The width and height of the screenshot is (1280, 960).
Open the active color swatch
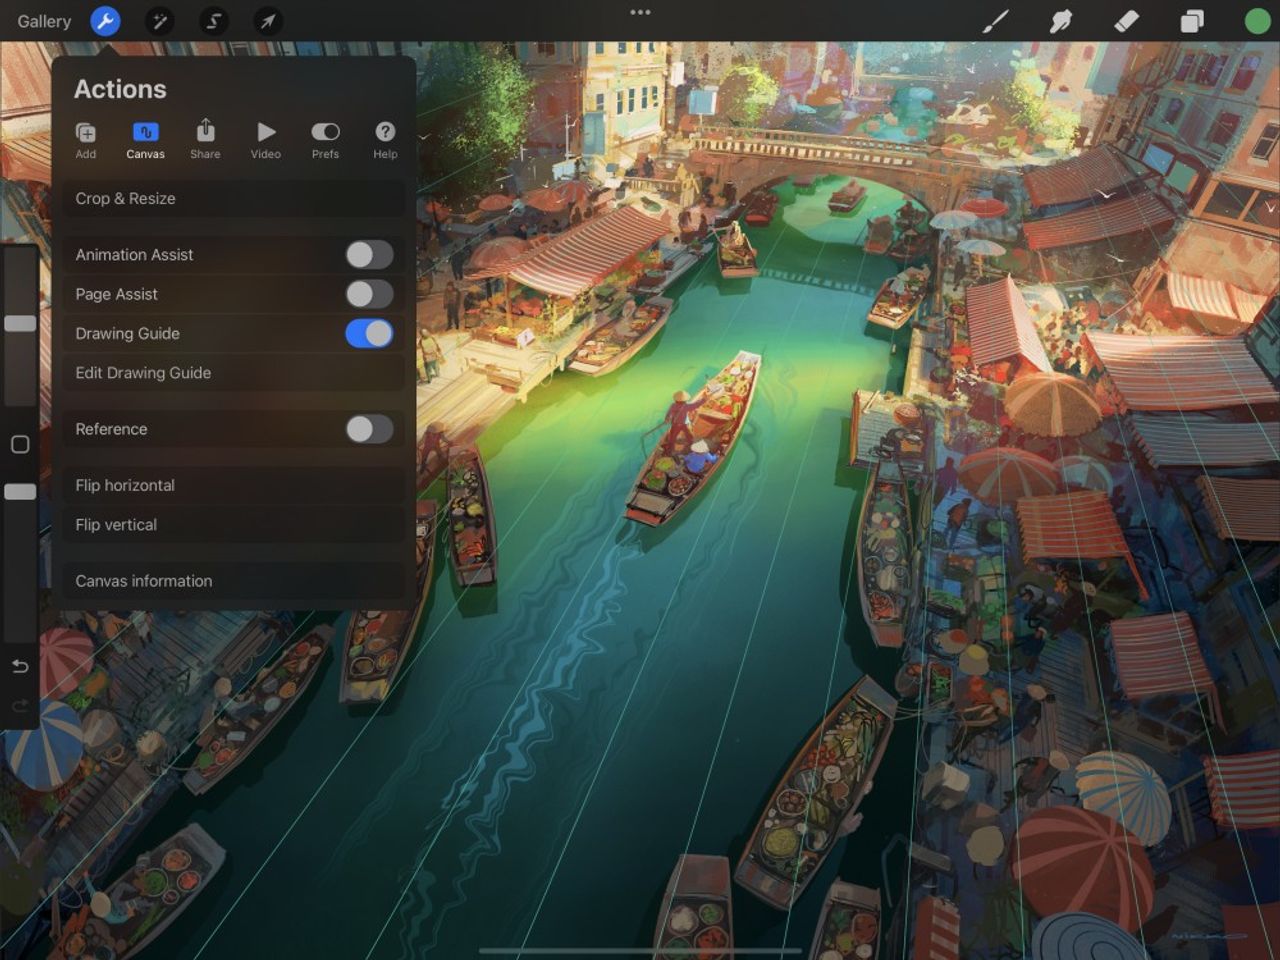pyautogui.click(x=1256, y=20)
